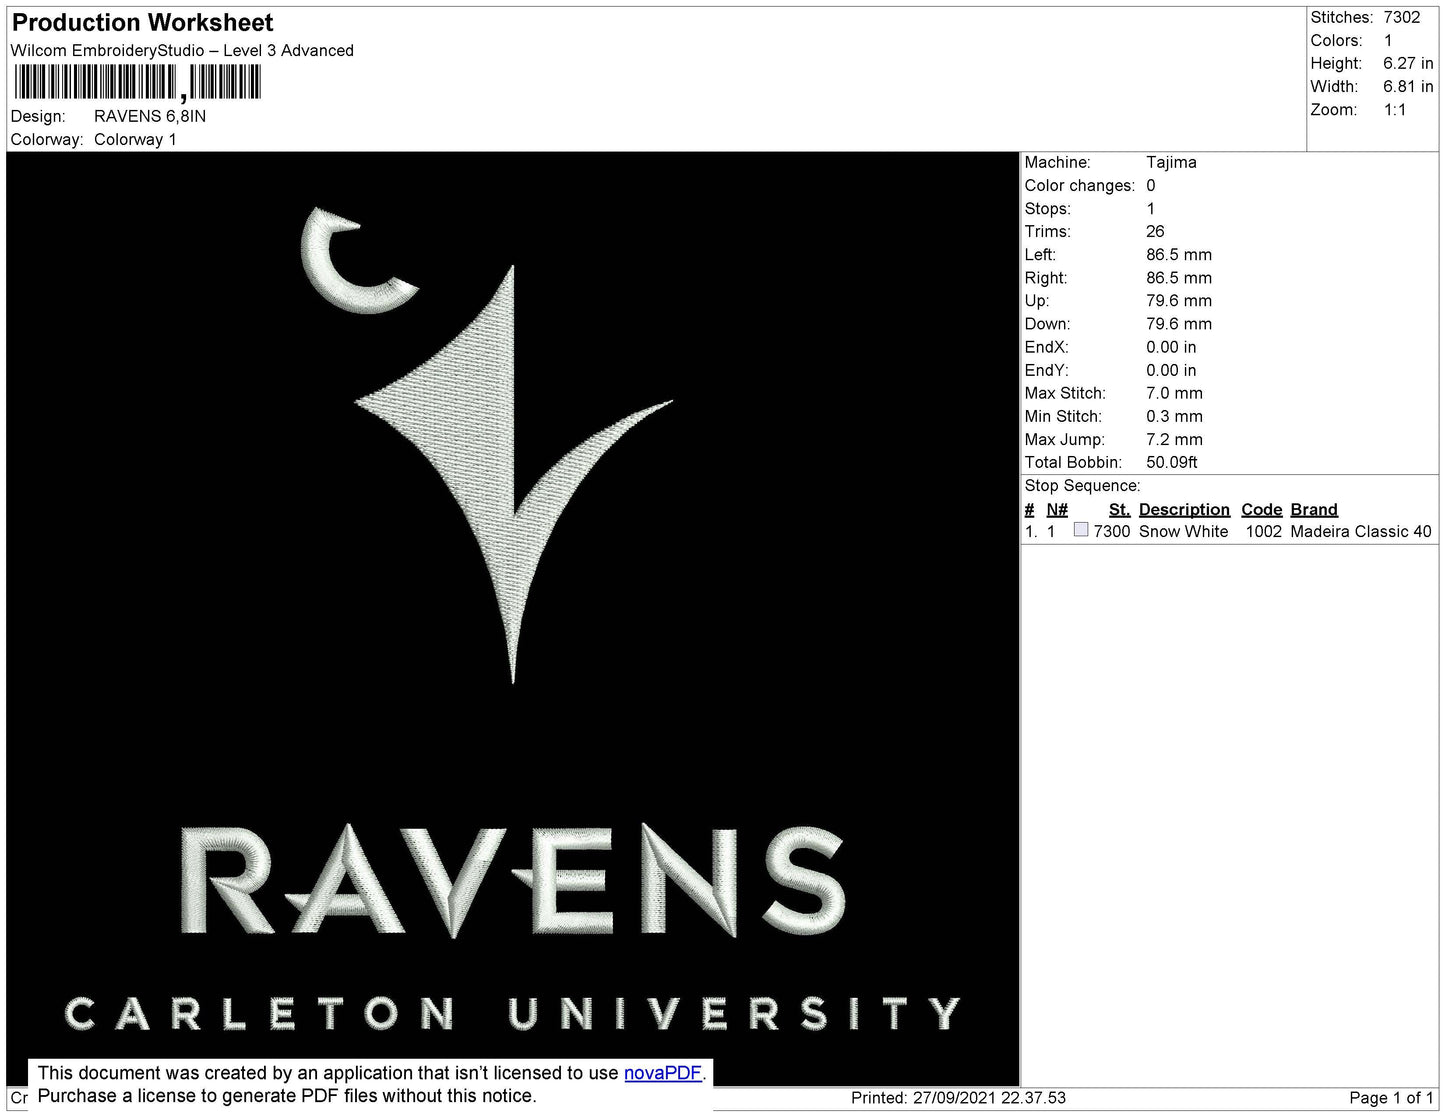Select the Trims value '26'
The width and height of the screenshot is (1445, 1117).
[x=1155, y=231]
